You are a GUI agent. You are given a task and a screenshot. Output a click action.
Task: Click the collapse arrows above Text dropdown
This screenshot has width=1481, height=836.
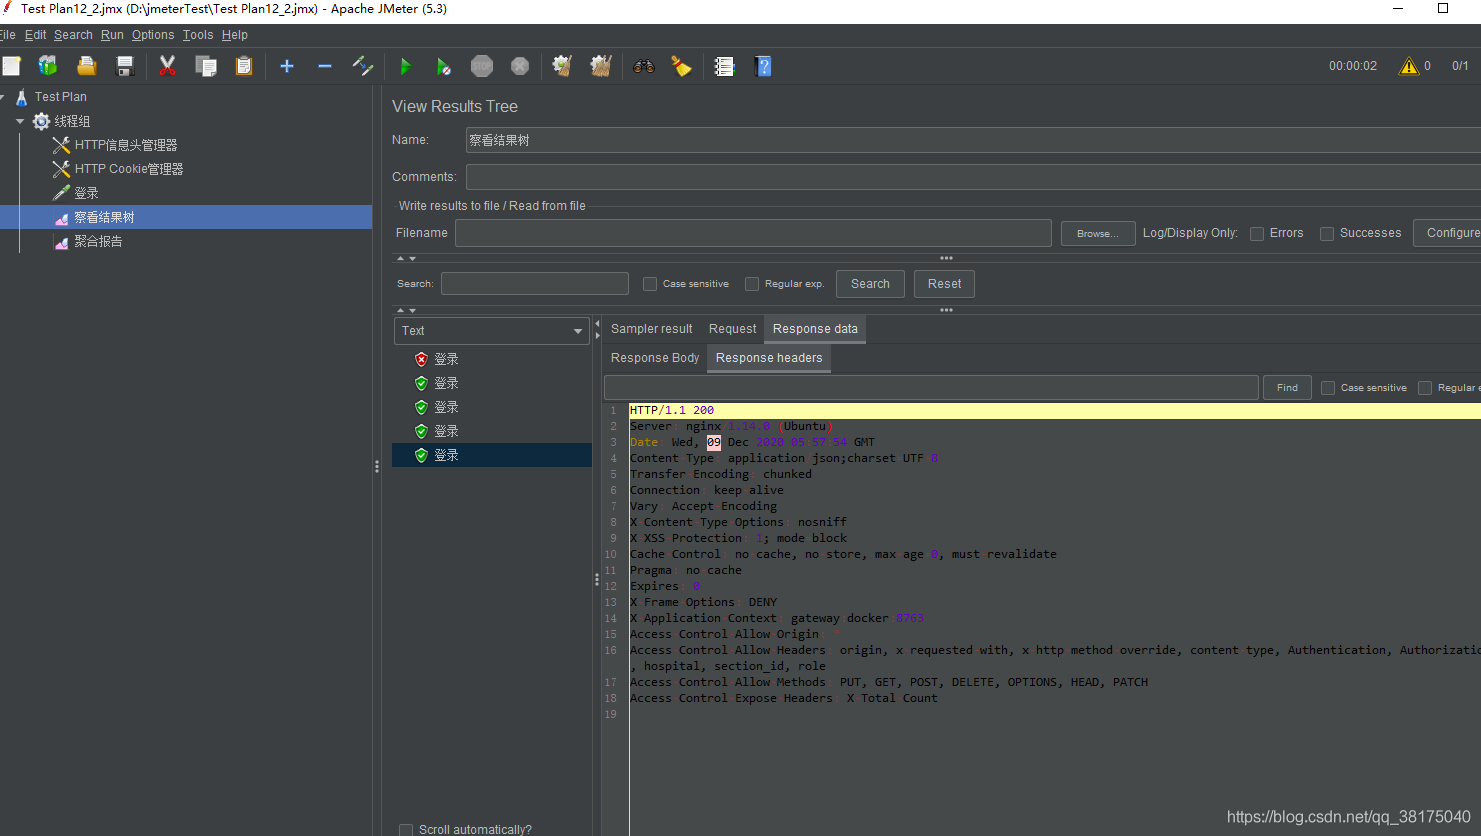click(406, 310)
